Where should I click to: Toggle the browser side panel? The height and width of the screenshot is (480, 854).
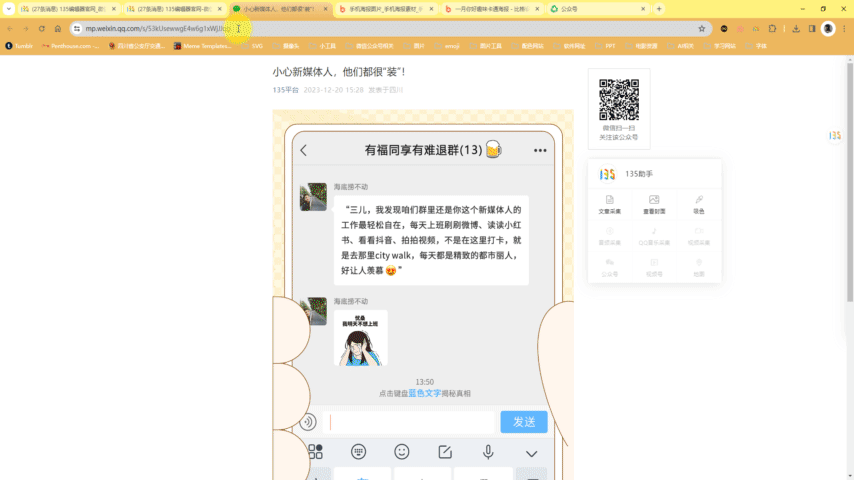tap(812, 28)
